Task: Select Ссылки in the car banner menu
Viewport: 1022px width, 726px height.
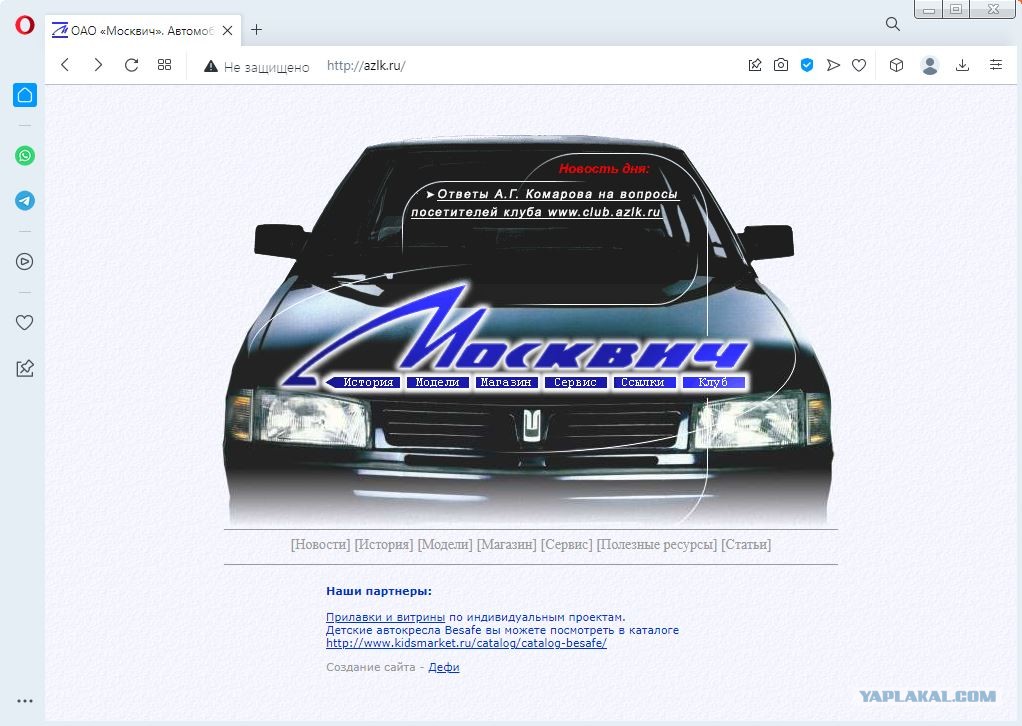Action: (644, 383)
